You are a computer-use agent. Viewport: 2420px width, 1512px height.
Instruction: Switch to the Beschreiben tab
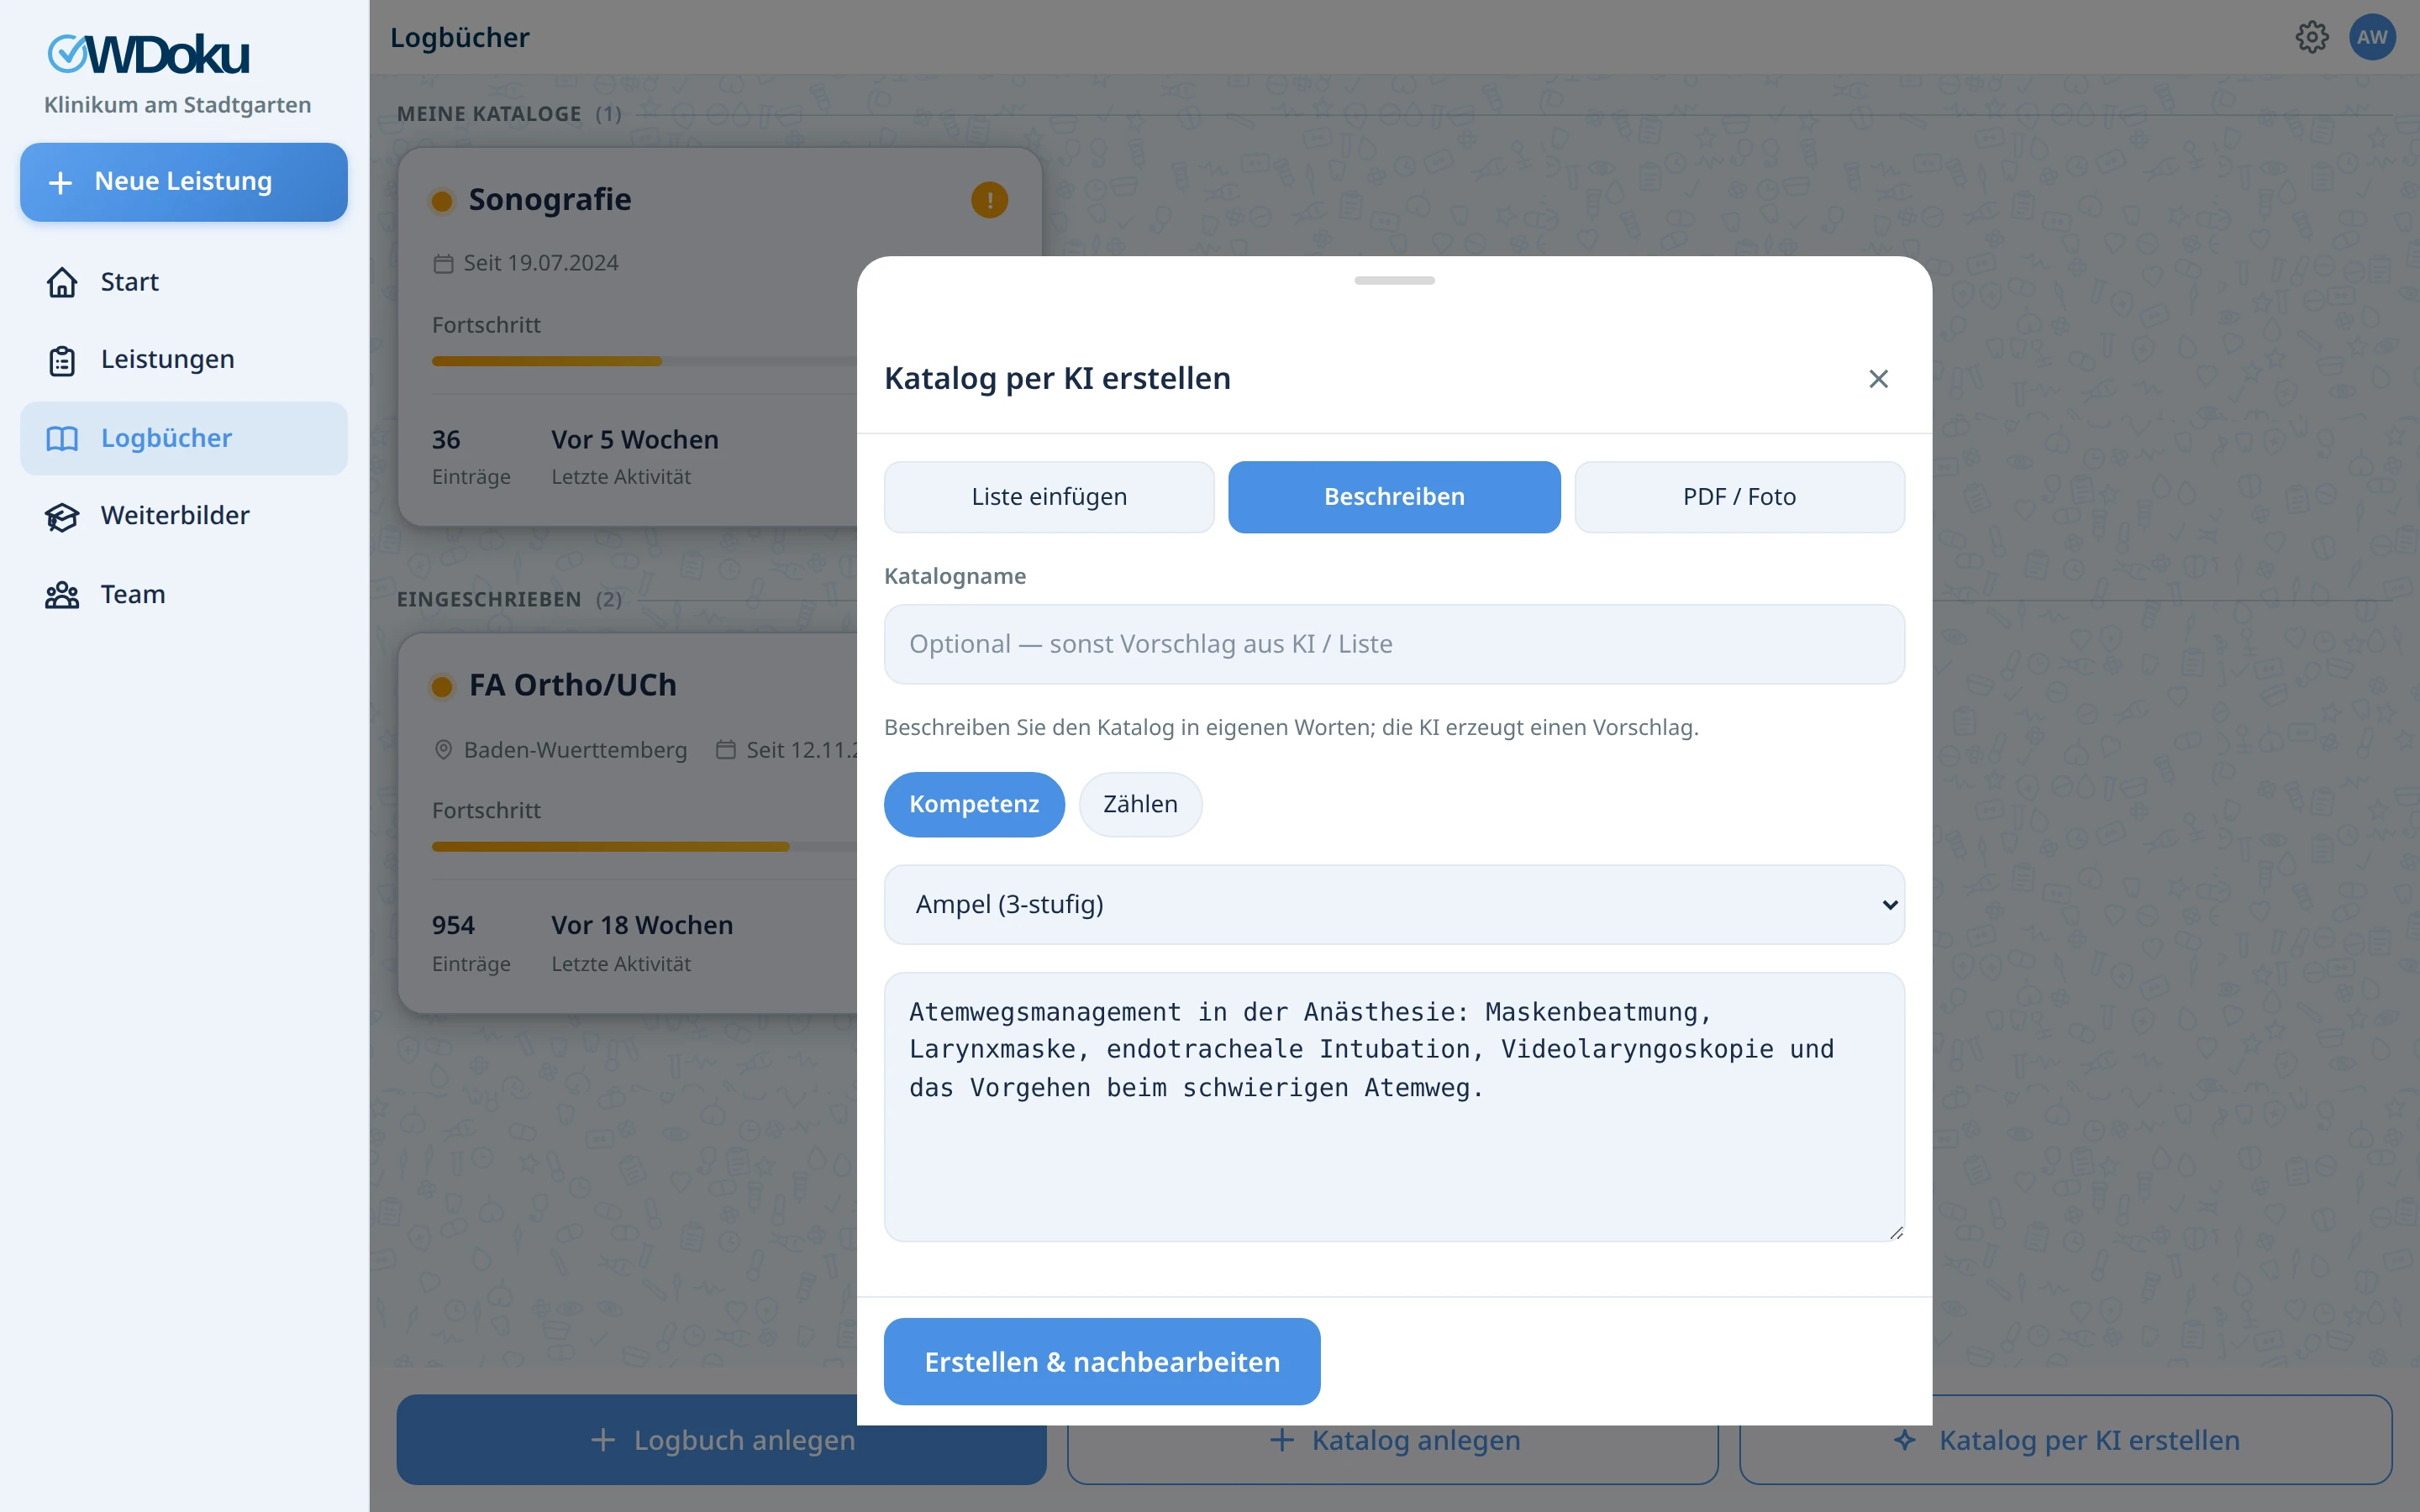pyautogui.click(x=1394, y=497)
